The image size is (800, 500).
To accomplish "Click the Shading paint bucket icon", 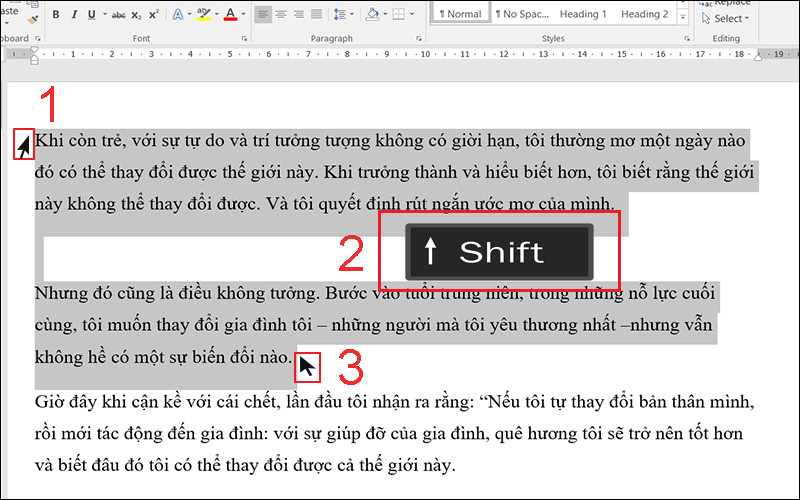I will 372,14.
